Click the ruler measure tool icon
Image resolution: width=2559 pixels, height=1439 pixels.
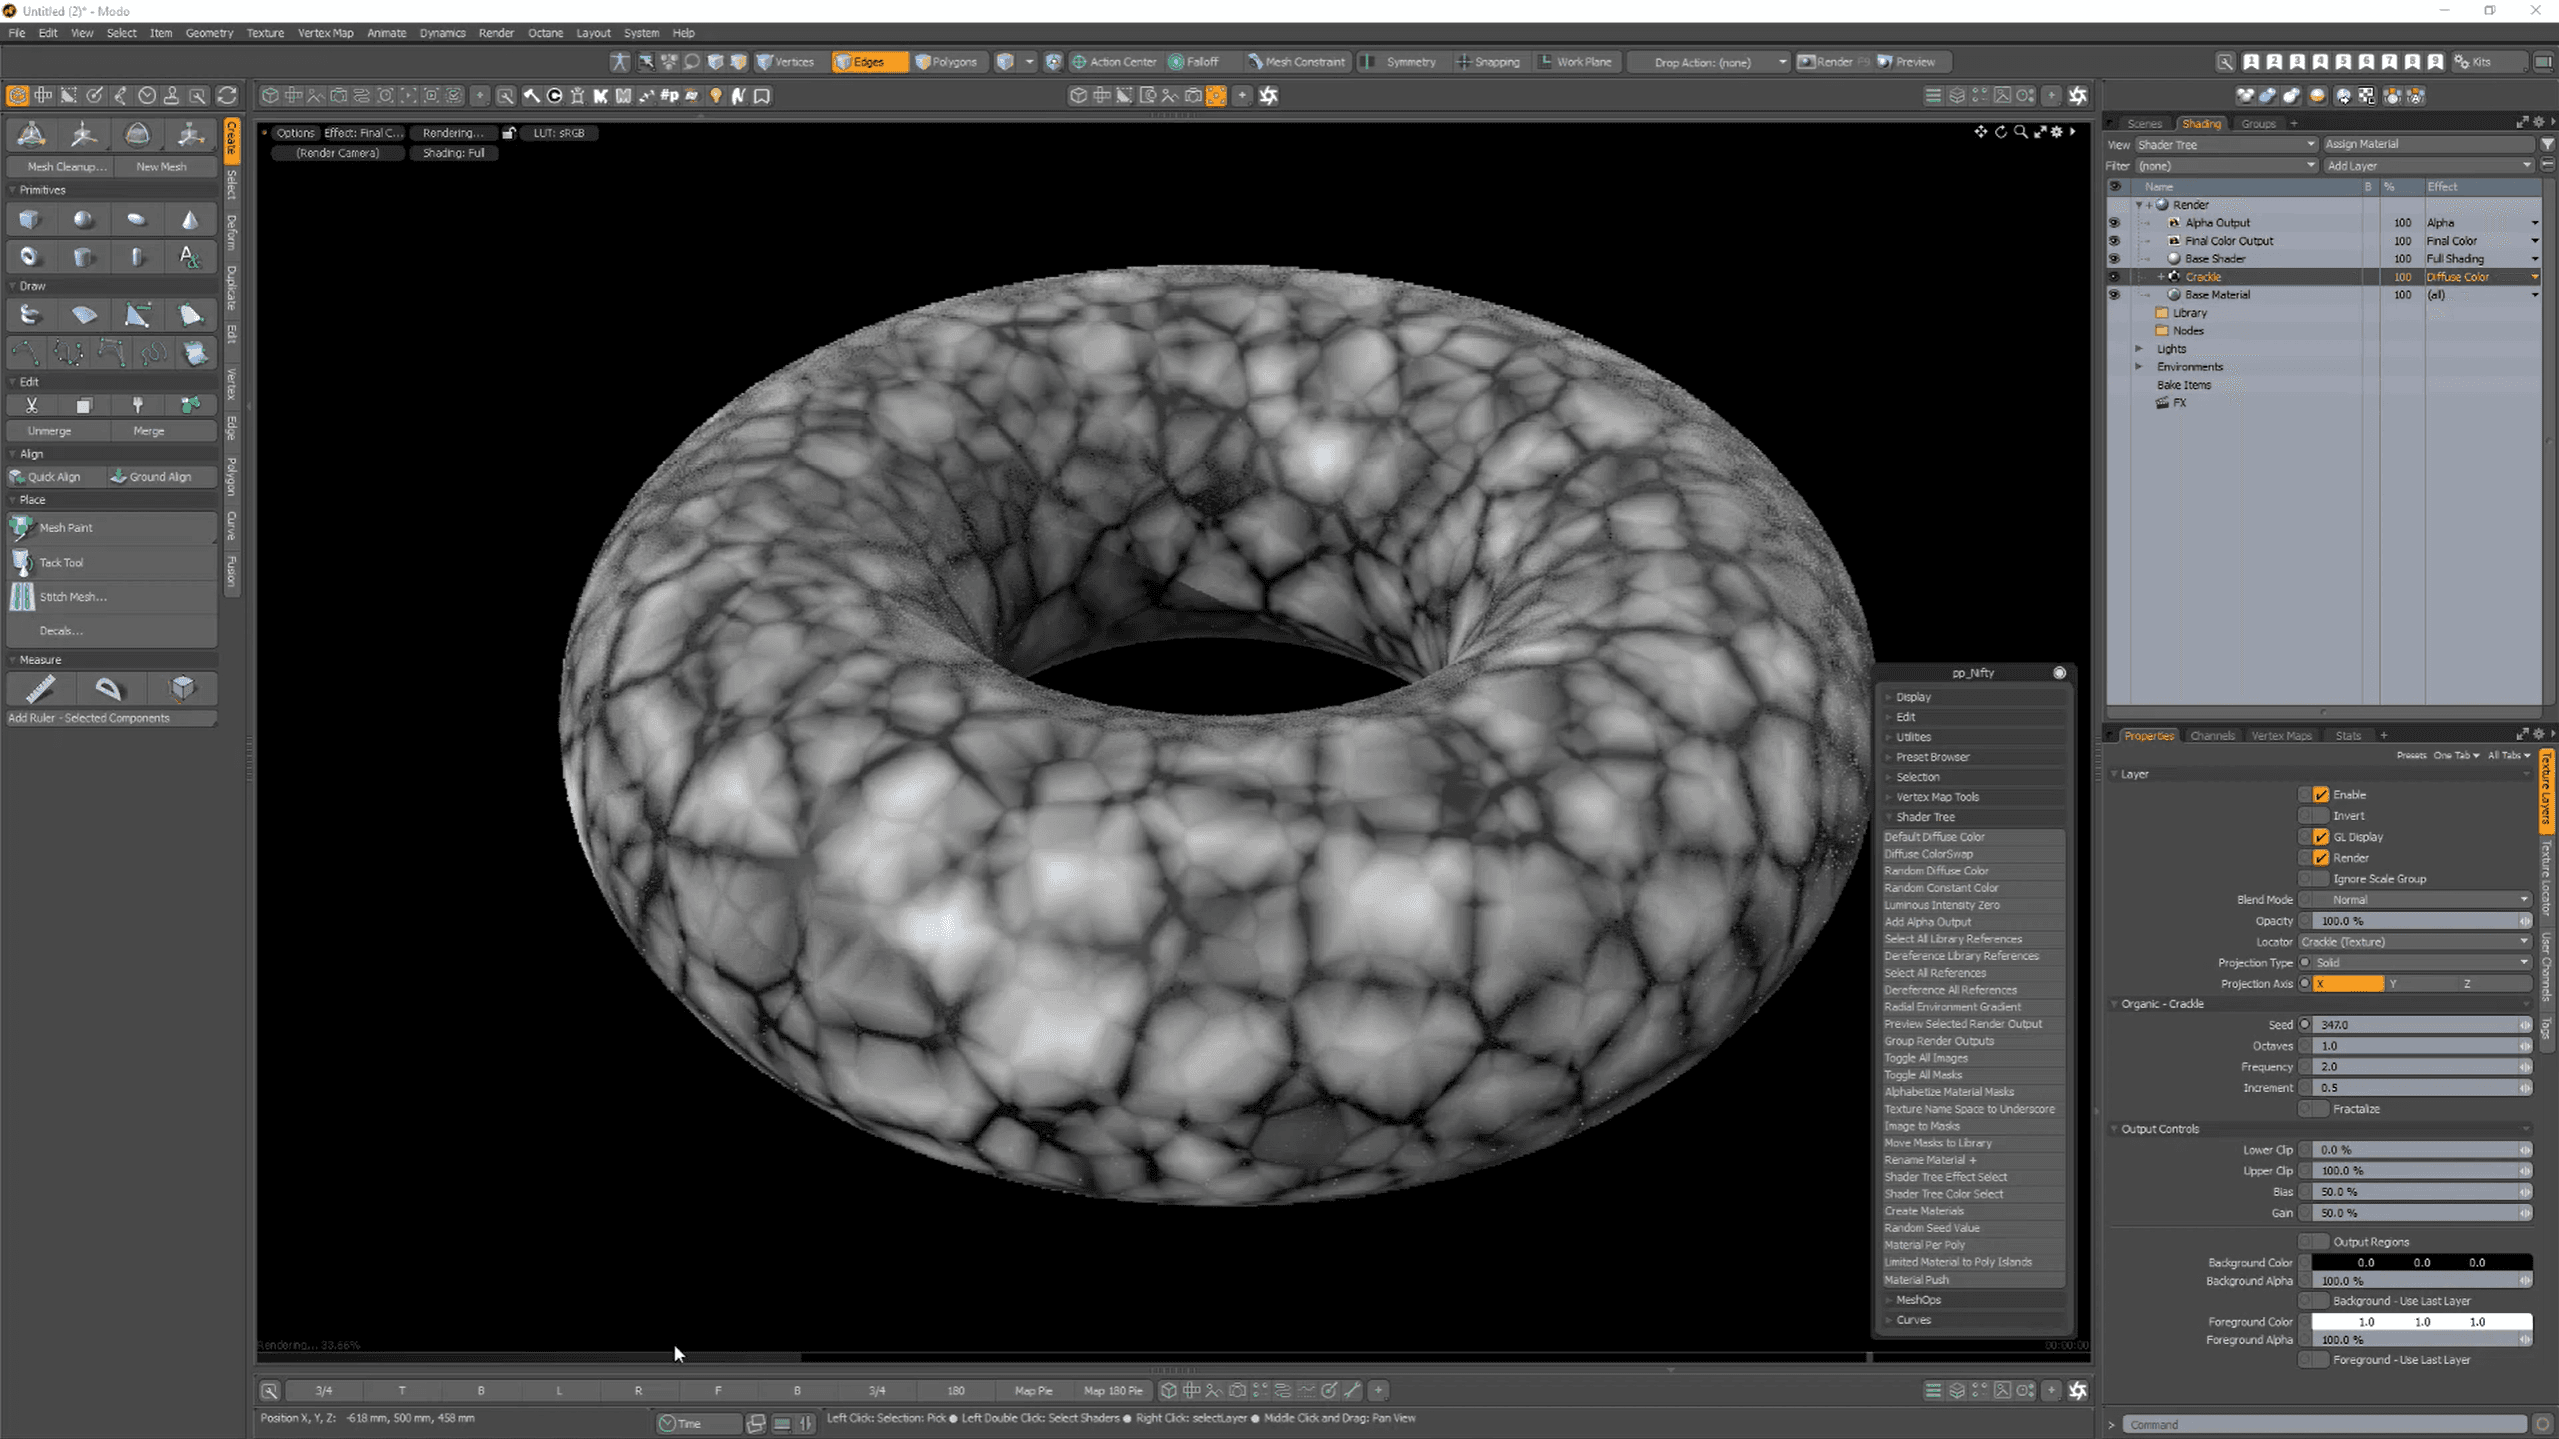point(40,688)
